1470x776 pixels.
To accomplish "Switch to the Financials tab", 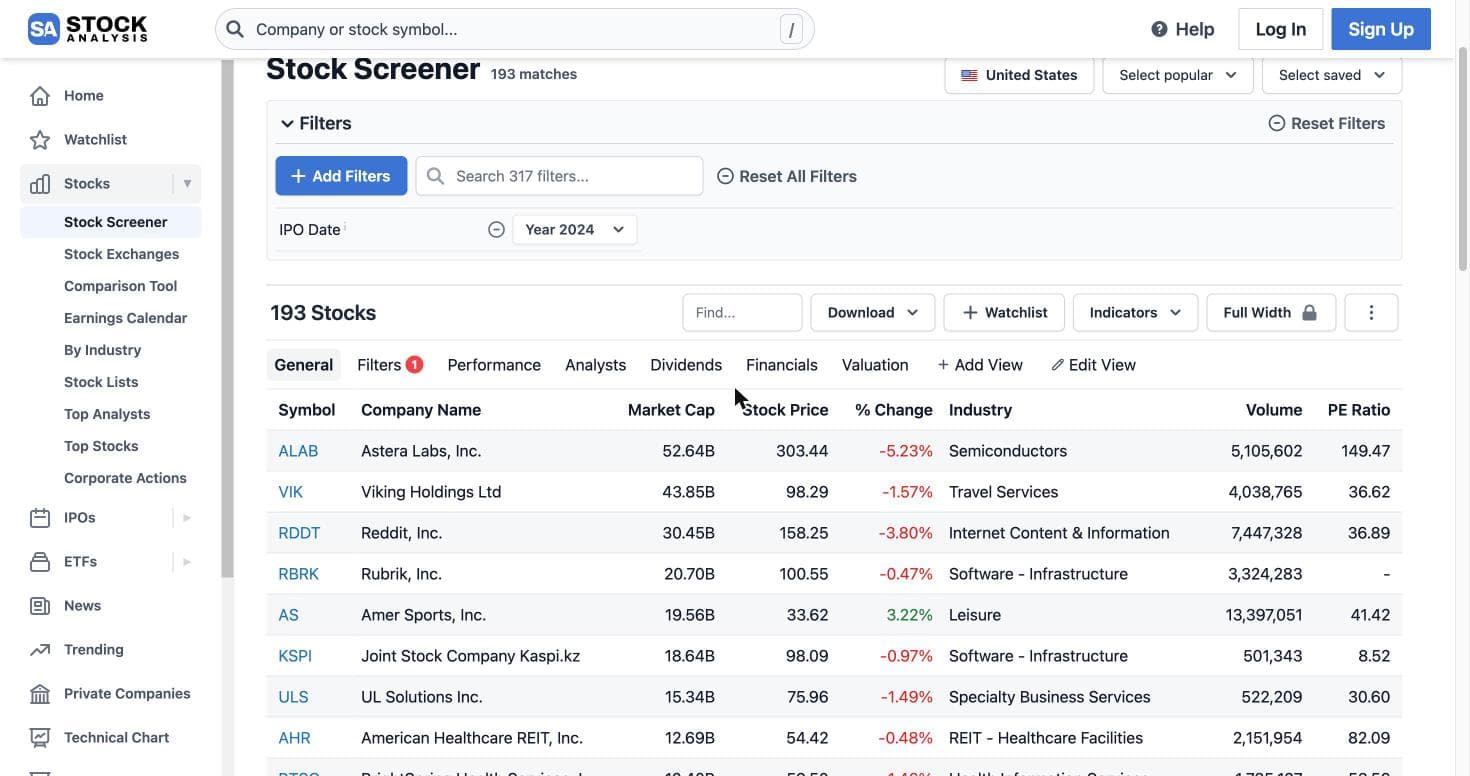I will click(782, 365).
